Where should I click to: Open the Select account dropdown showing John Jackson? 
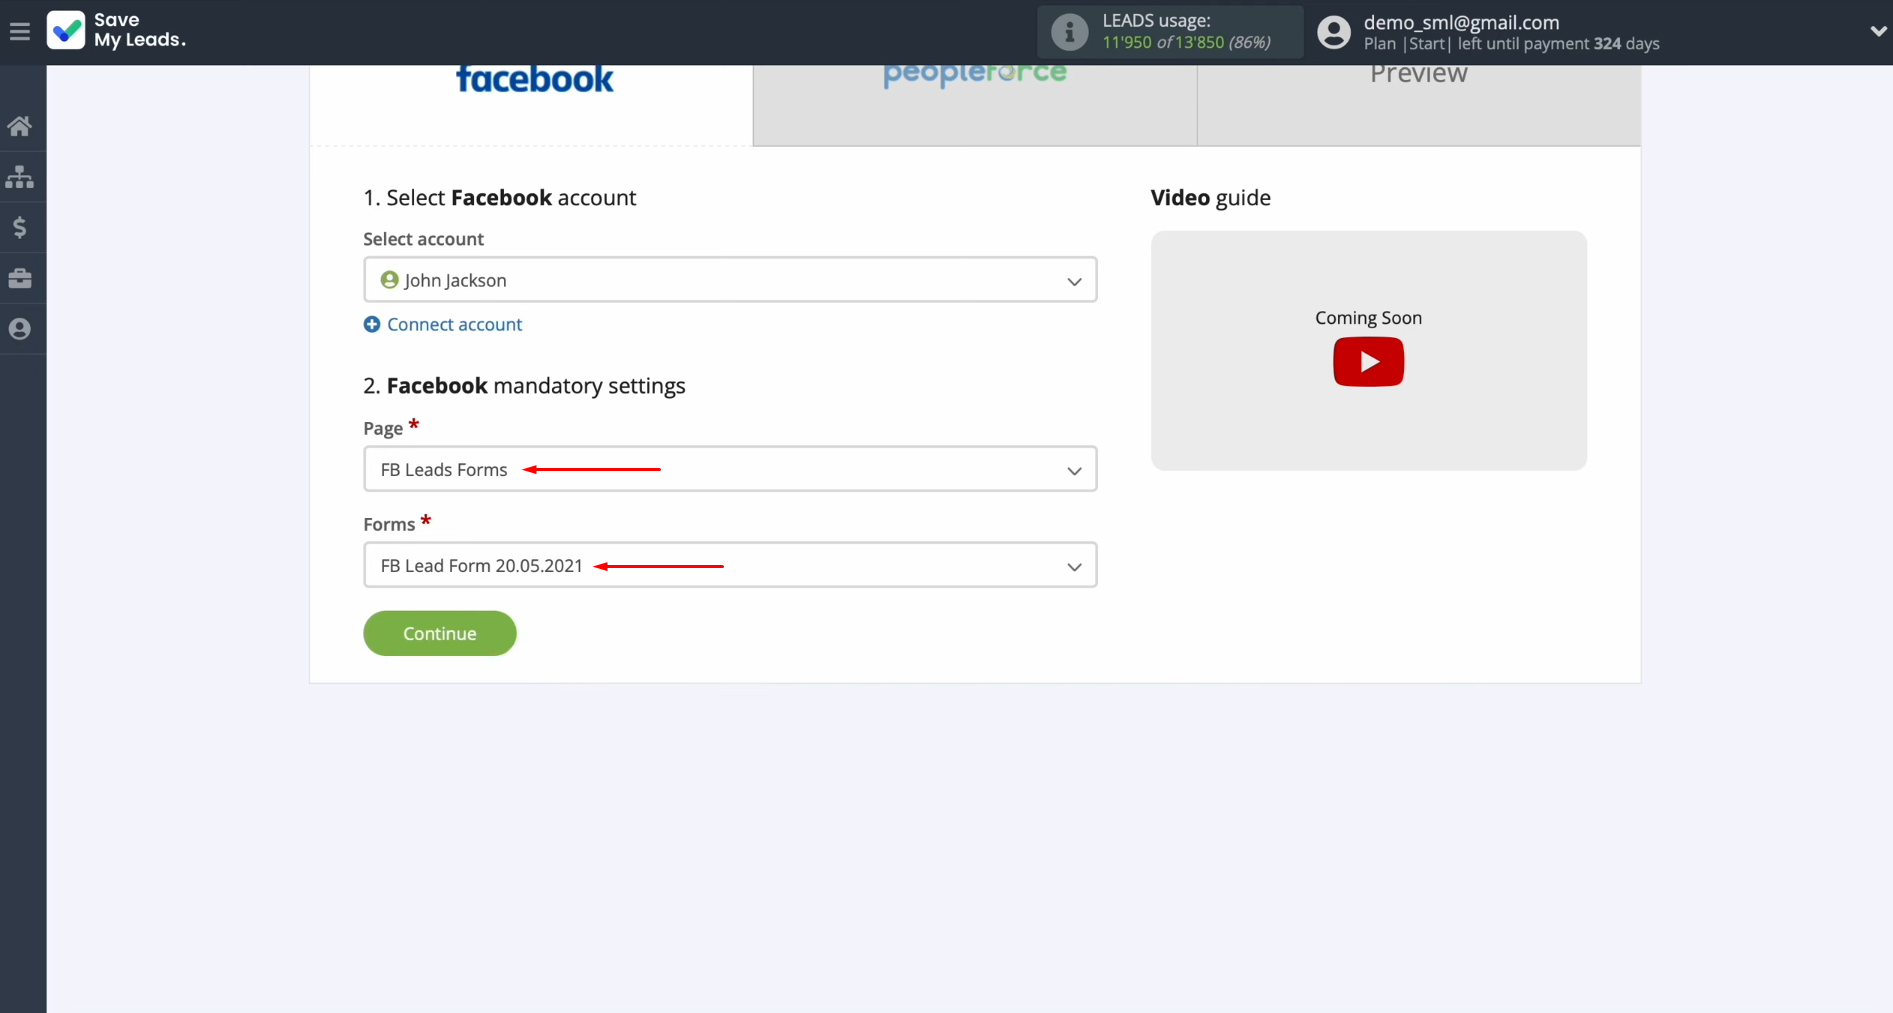click(x=730, y=280)
